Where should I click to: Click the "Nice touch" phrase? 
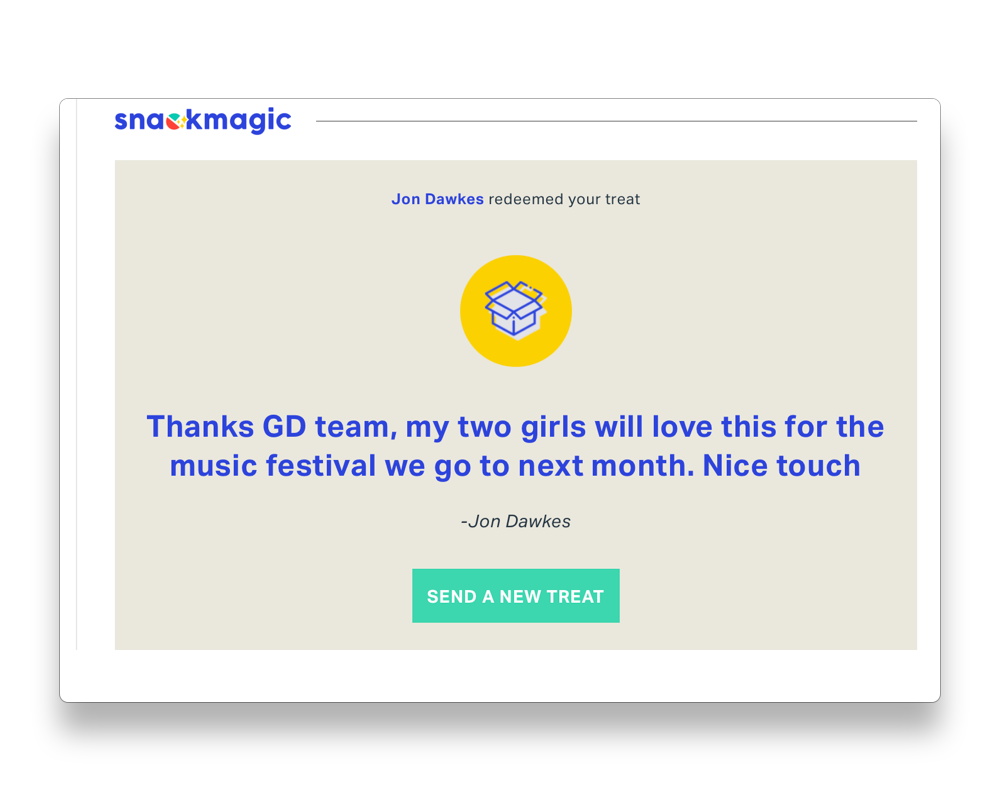(781, 466)
